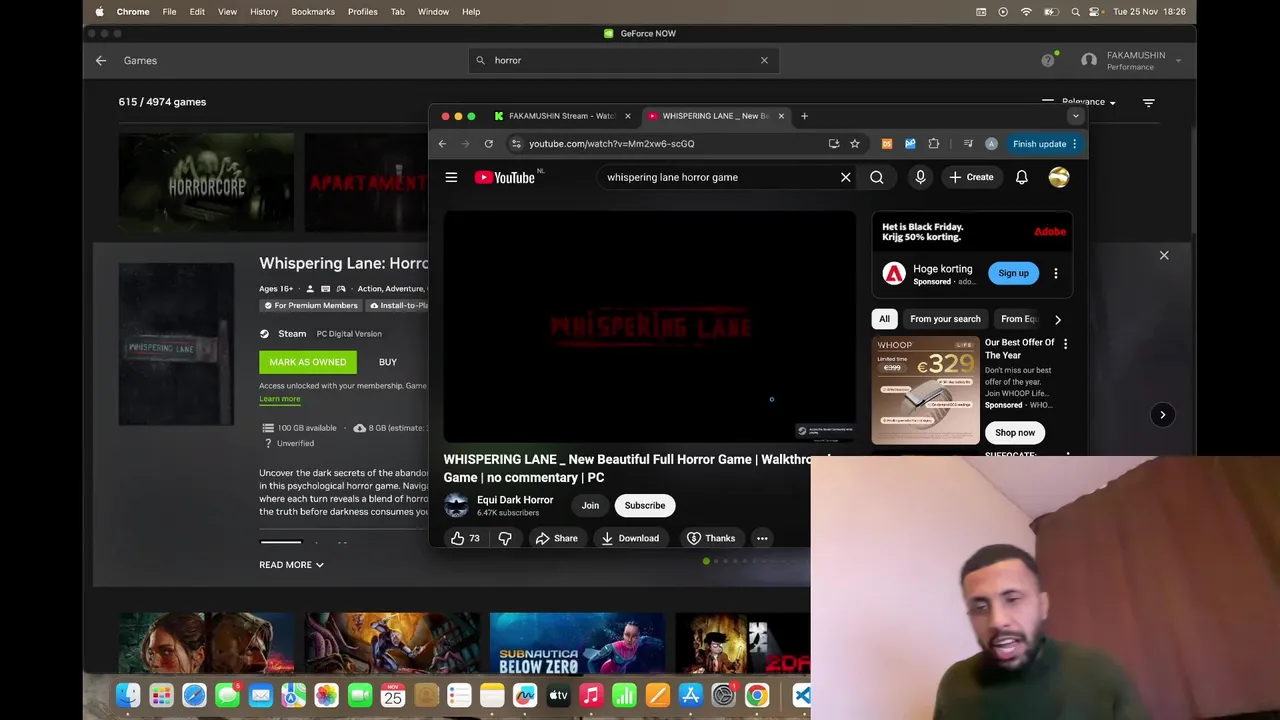Clear YouTube search box text
1280x720 pixels.
(x=845, y=177)
